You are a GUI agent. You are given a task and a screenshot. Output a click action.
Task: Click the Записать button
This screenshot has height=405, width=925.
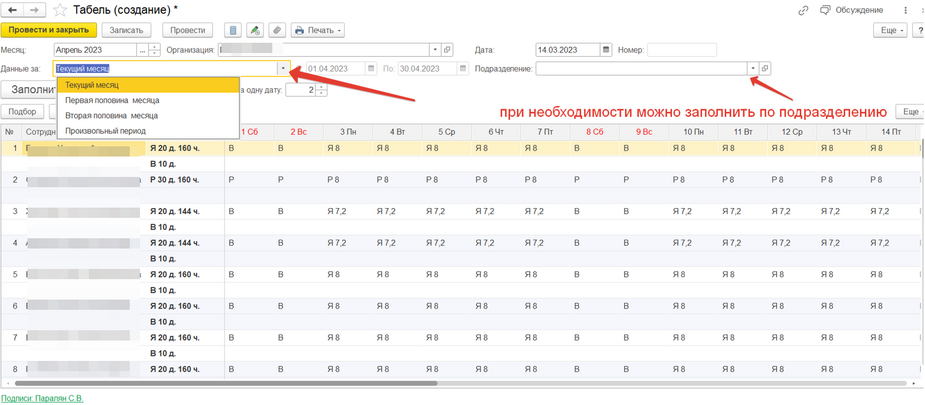127,30
